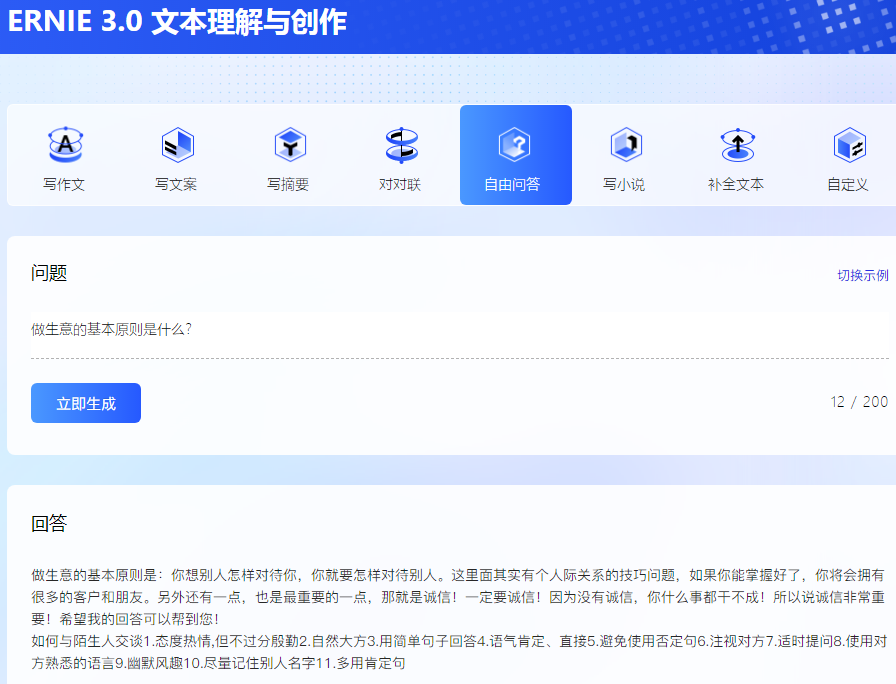Screen dimensions: 896x684
Task: Click answer line starting 如何与陌生人交谈
Action: pos(459,641)
